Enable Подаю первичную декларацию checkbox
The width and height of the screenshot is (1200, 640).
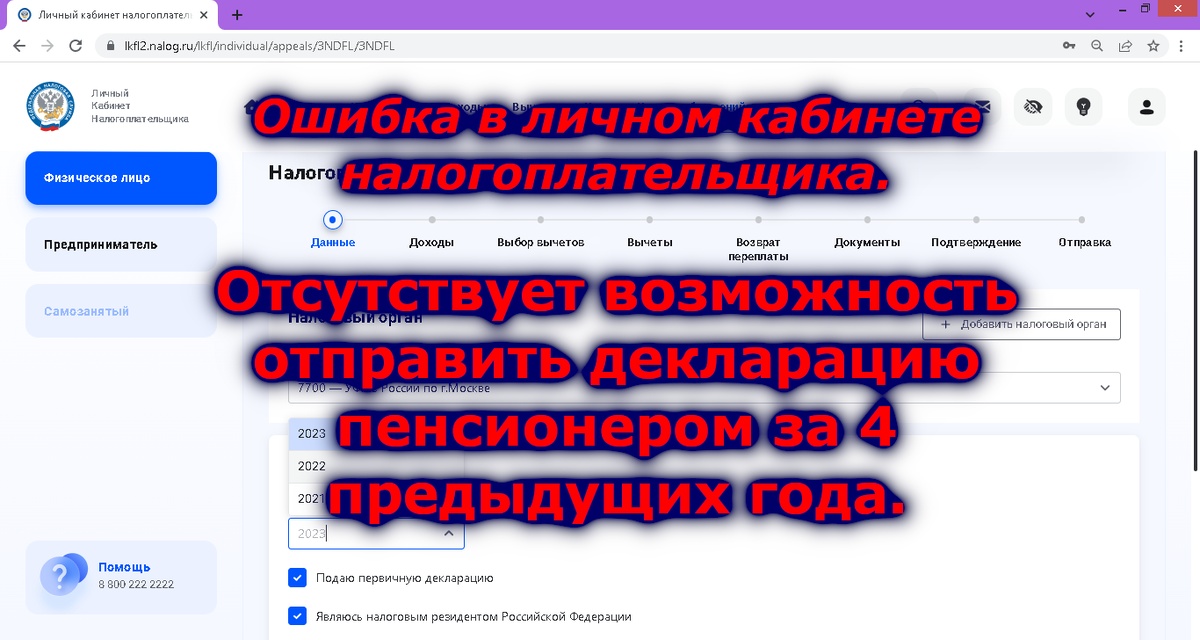pyautogui.click(x=297, y=577)
